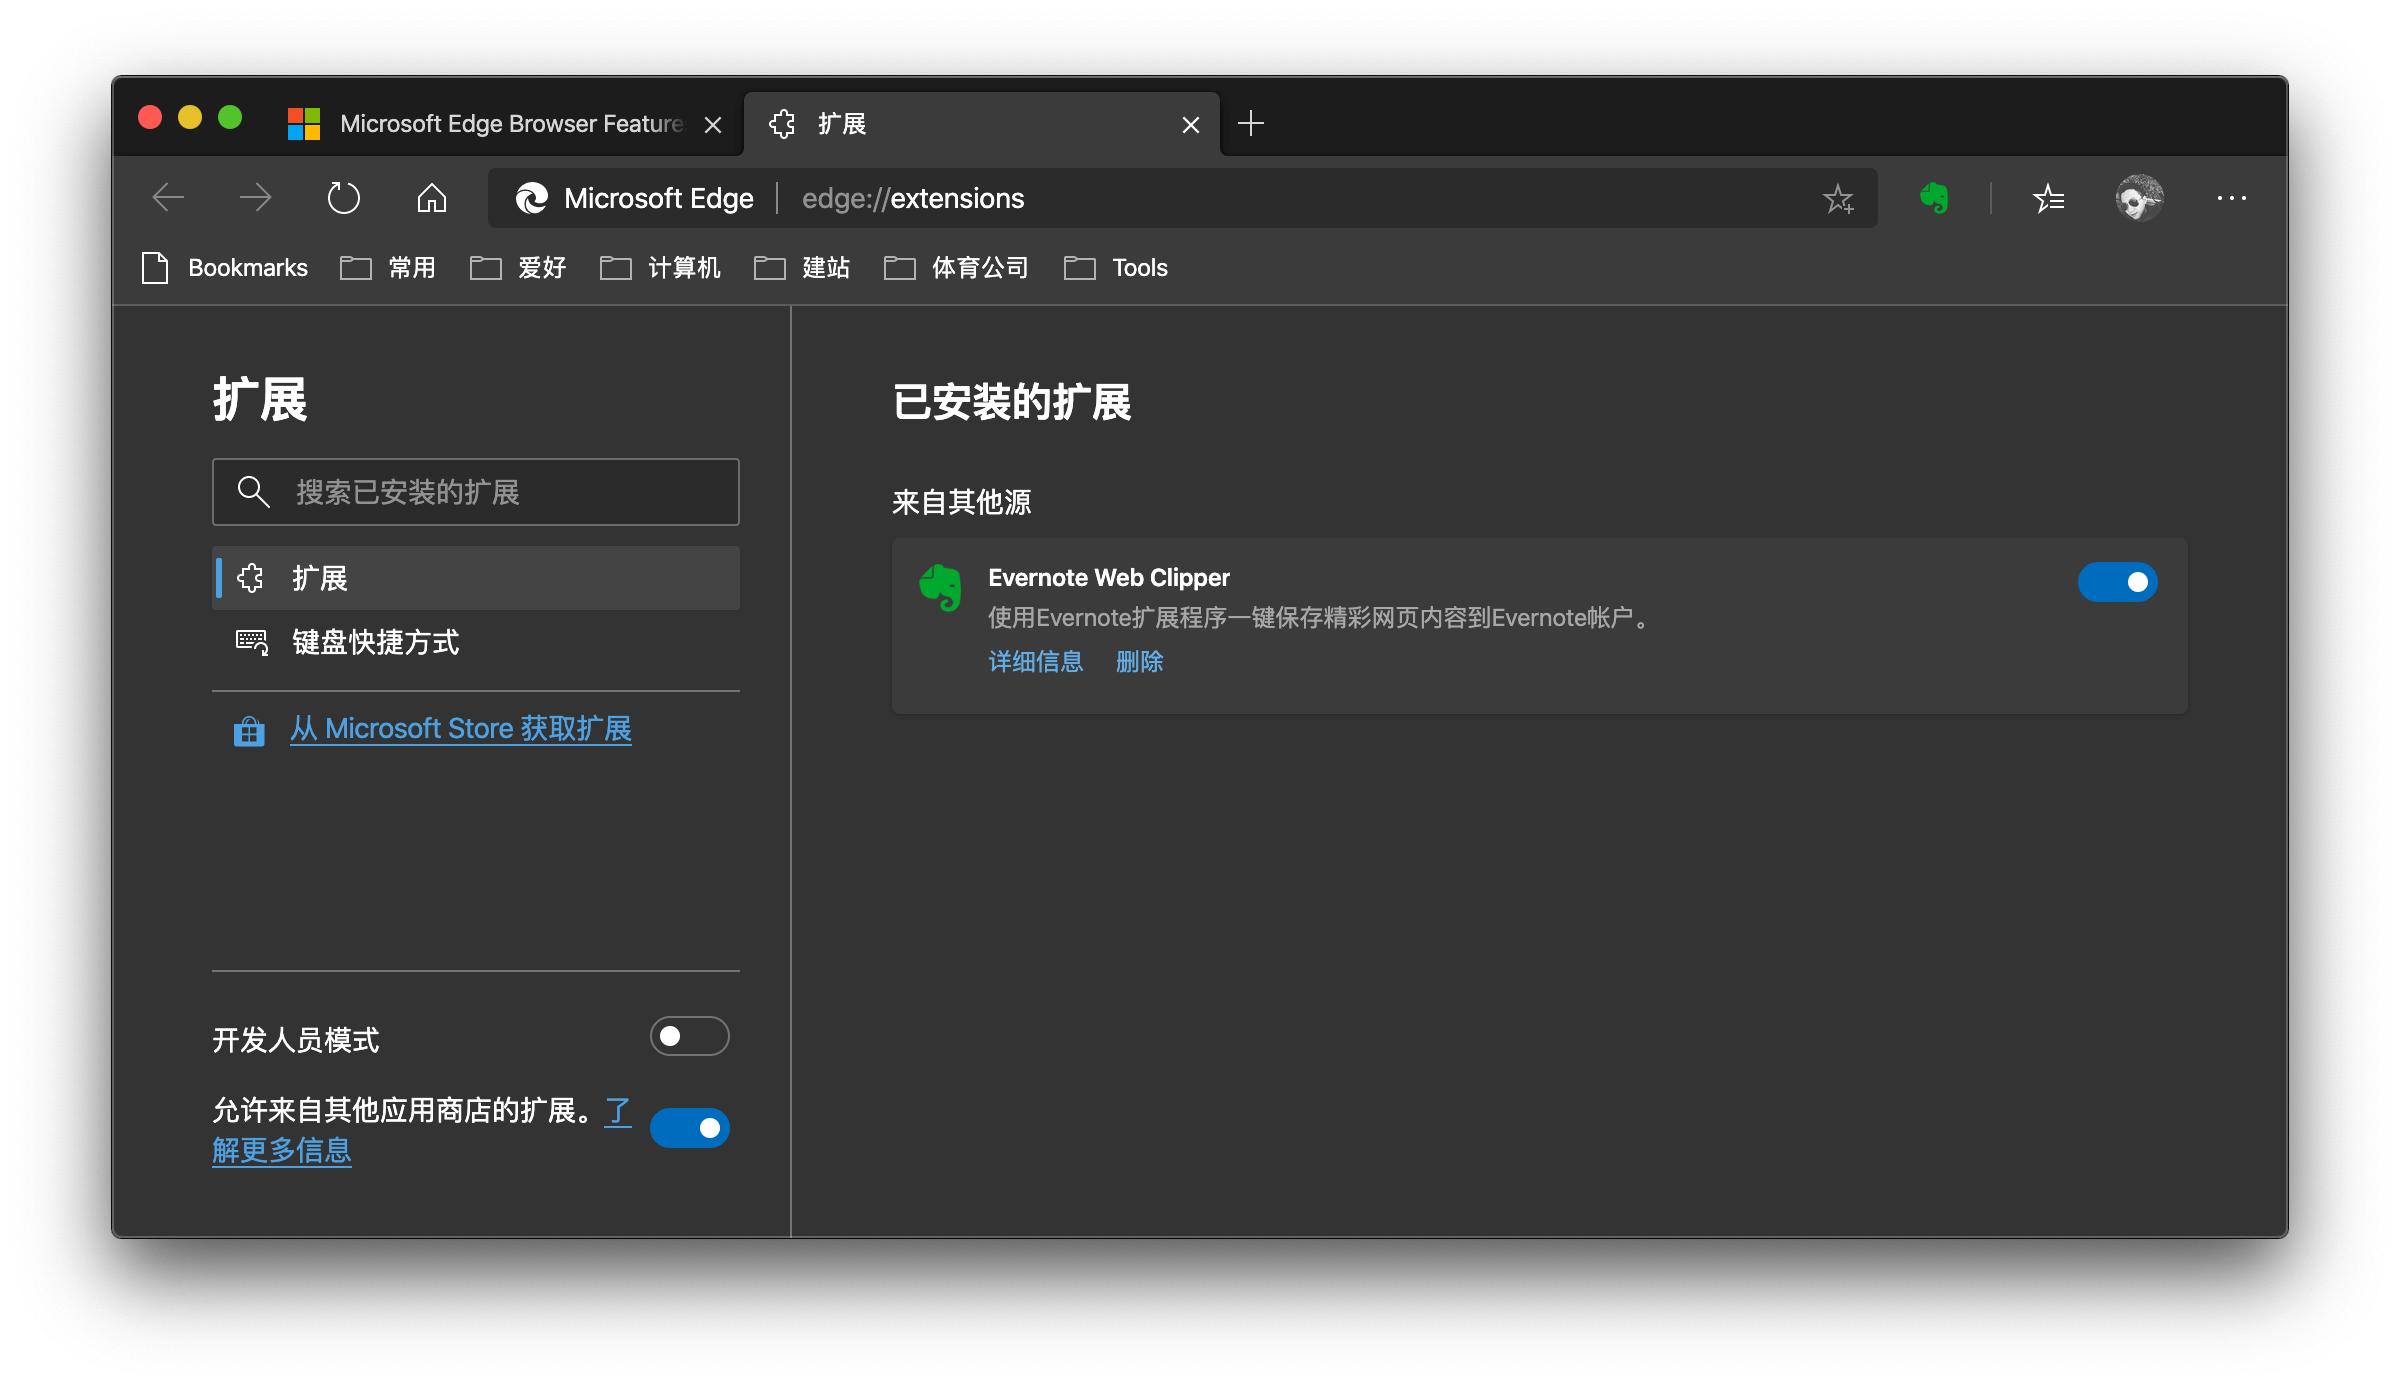2400x1386 pixels.
Task: Click the Extensions puzzle icon in sidebar
Action: (251, 578)
